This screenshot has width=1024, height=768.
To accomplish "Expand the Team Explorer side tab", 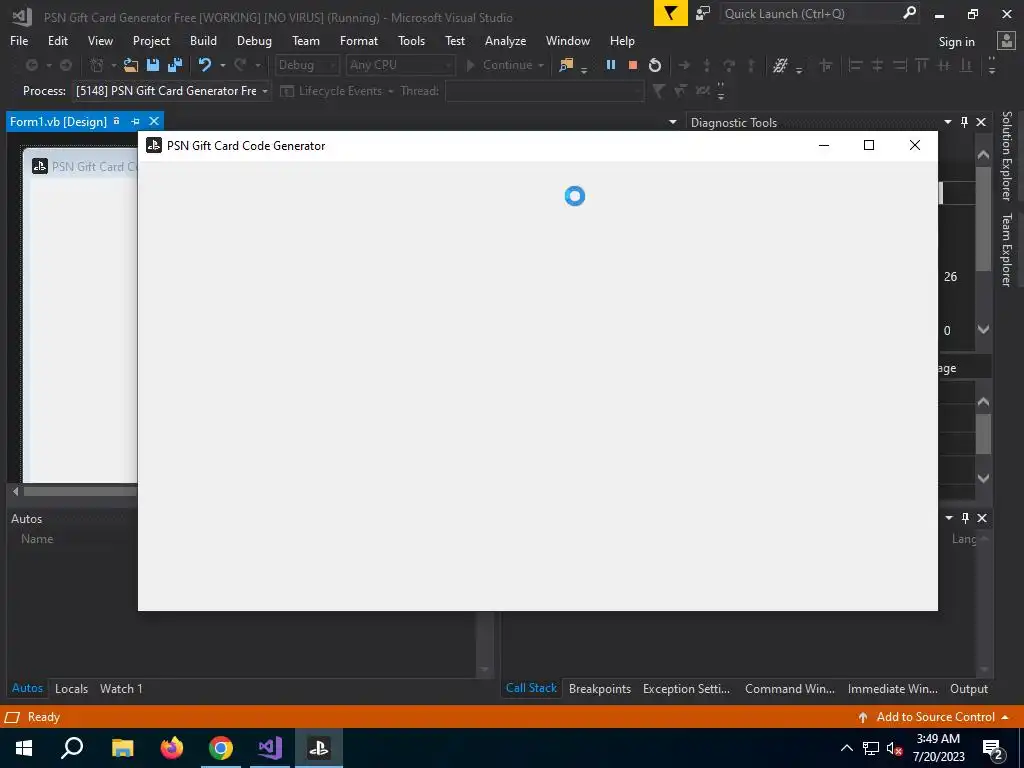I will 1007,249.
